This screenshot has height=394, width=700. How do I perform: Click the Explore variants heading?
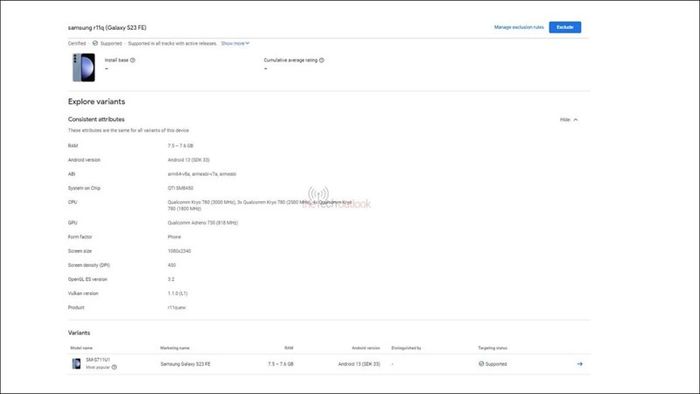point(96,102)
